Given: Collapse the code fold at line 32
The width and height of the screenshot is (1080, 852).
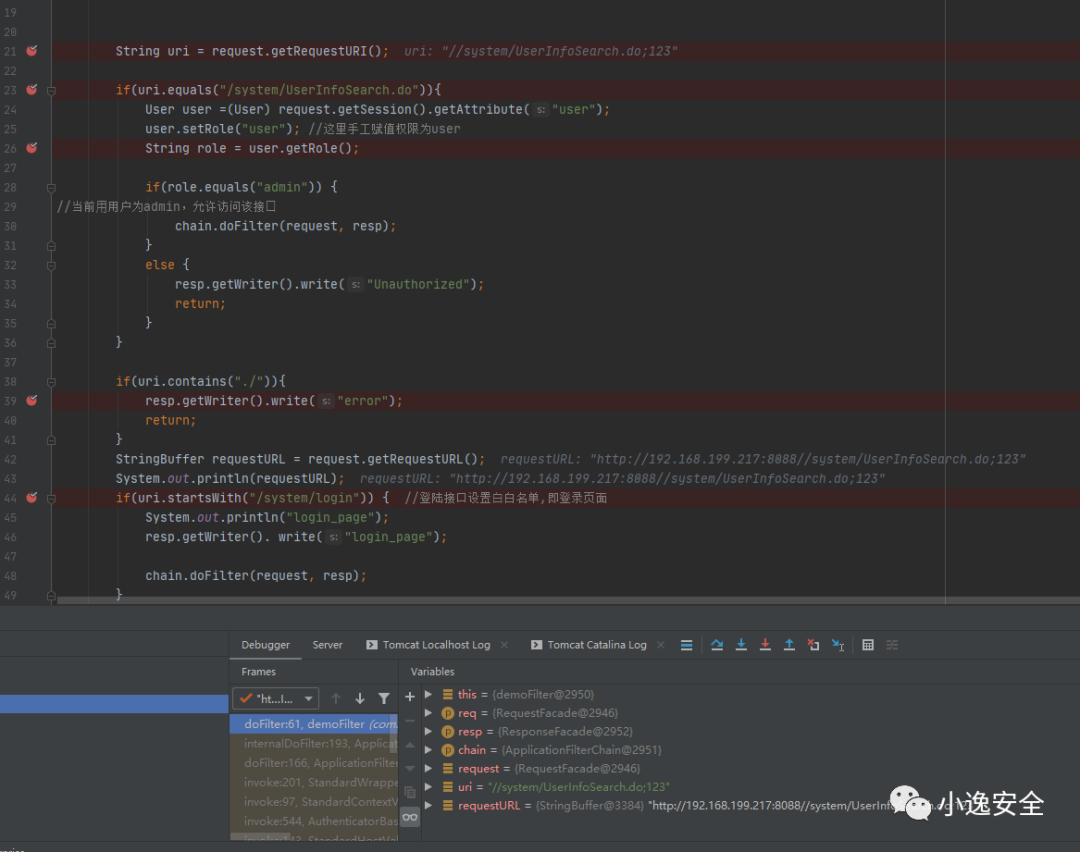Looking at the screenshot, I should (51, 265).
